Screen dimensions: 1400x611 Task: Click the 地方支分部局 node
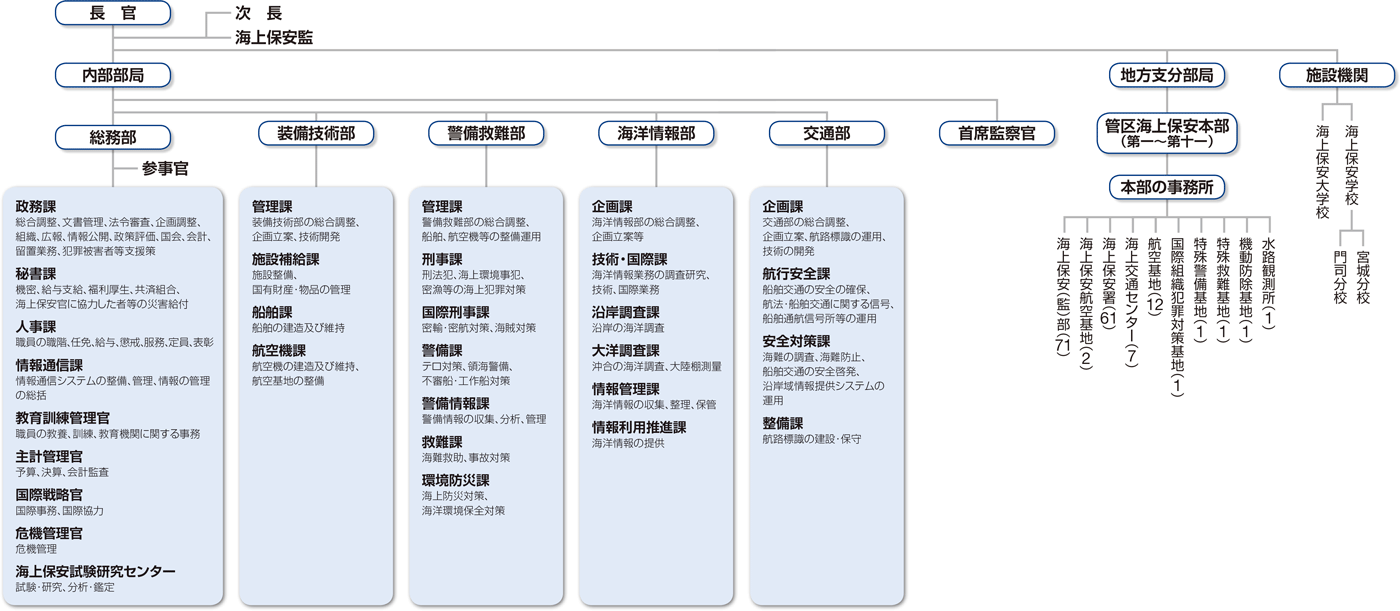(1167, 74)
